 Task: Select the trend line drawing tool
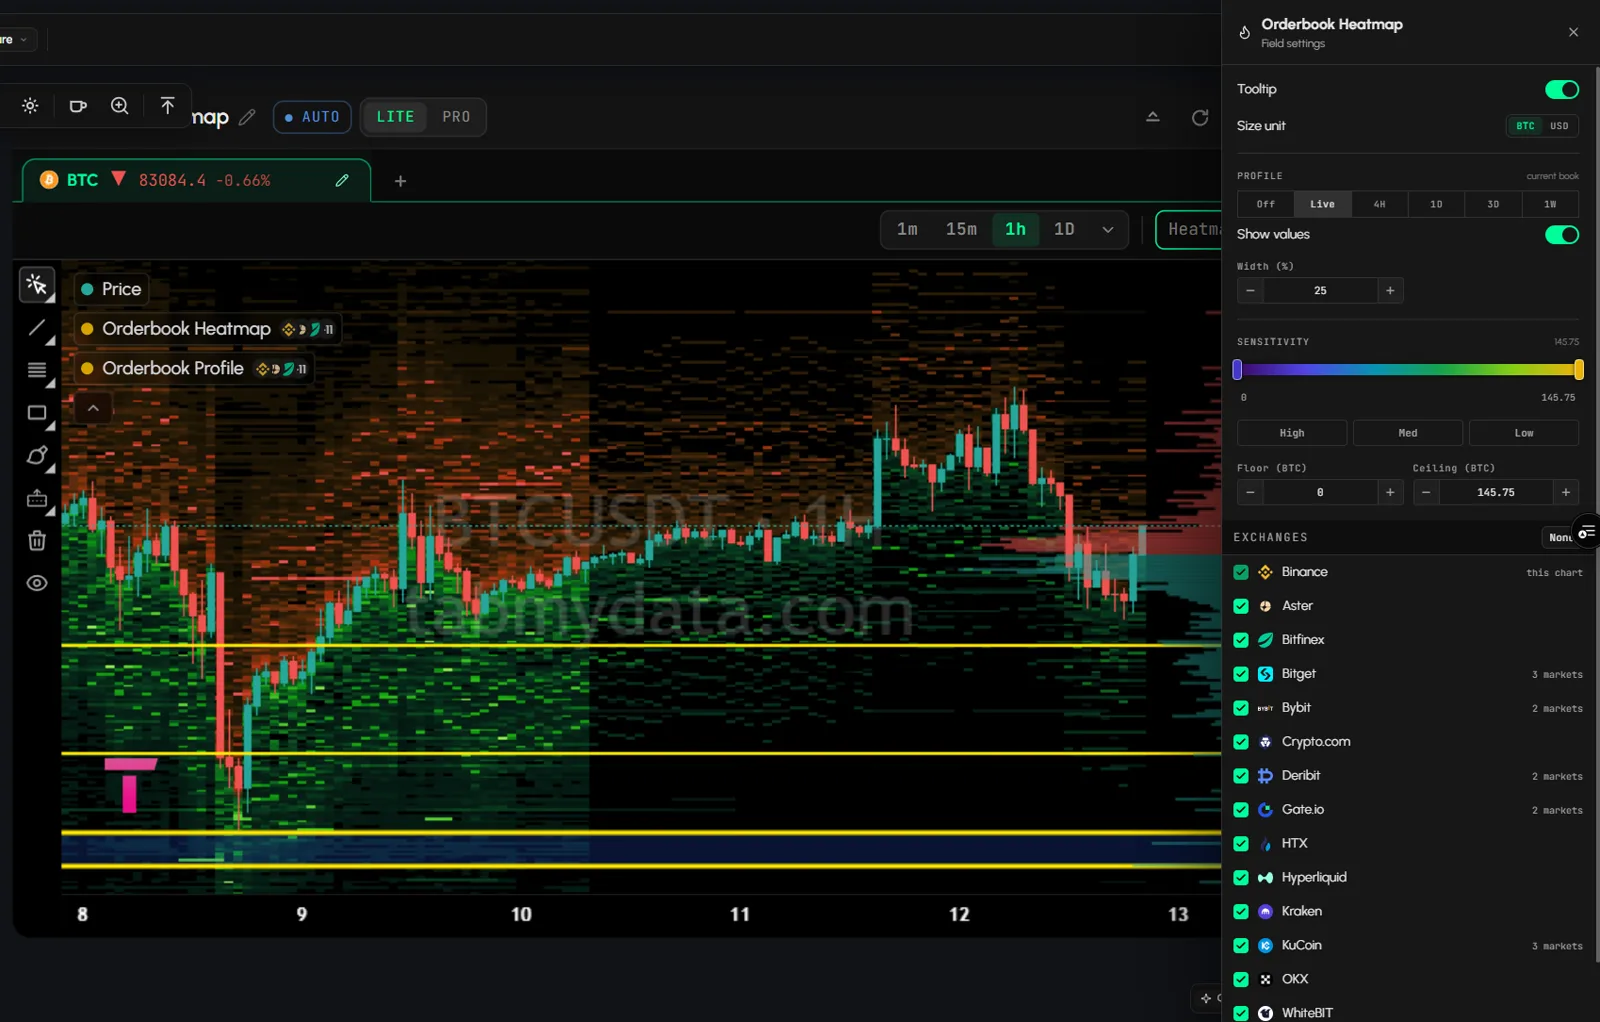37,328
